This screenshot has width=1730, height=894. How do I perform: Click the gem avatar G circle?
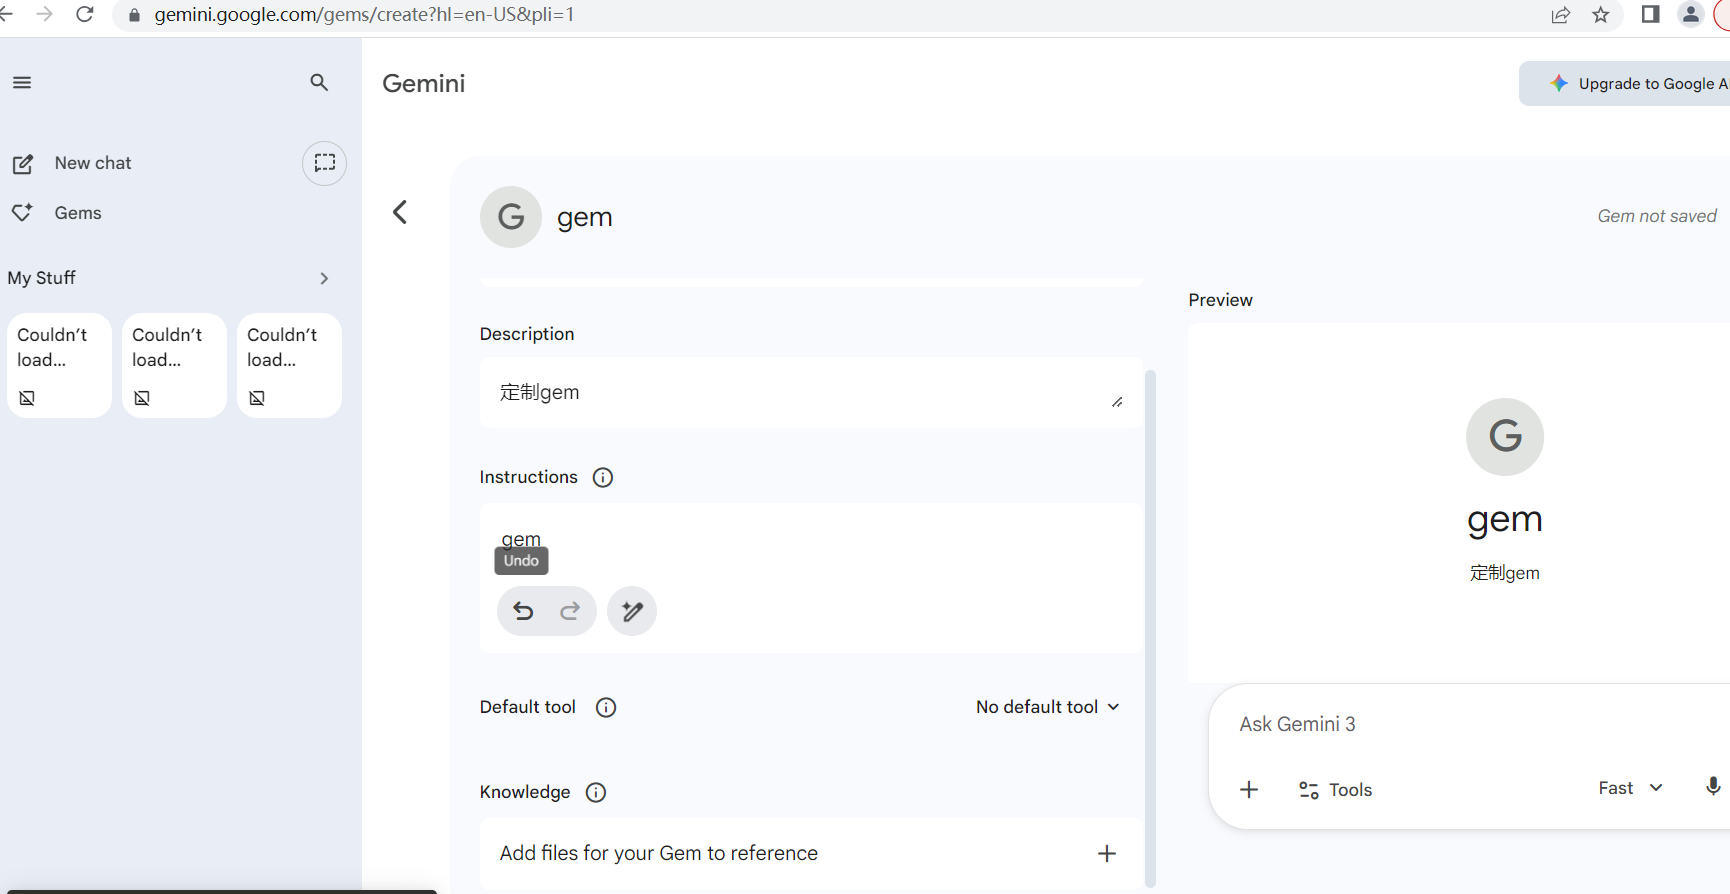pos(511,217)
